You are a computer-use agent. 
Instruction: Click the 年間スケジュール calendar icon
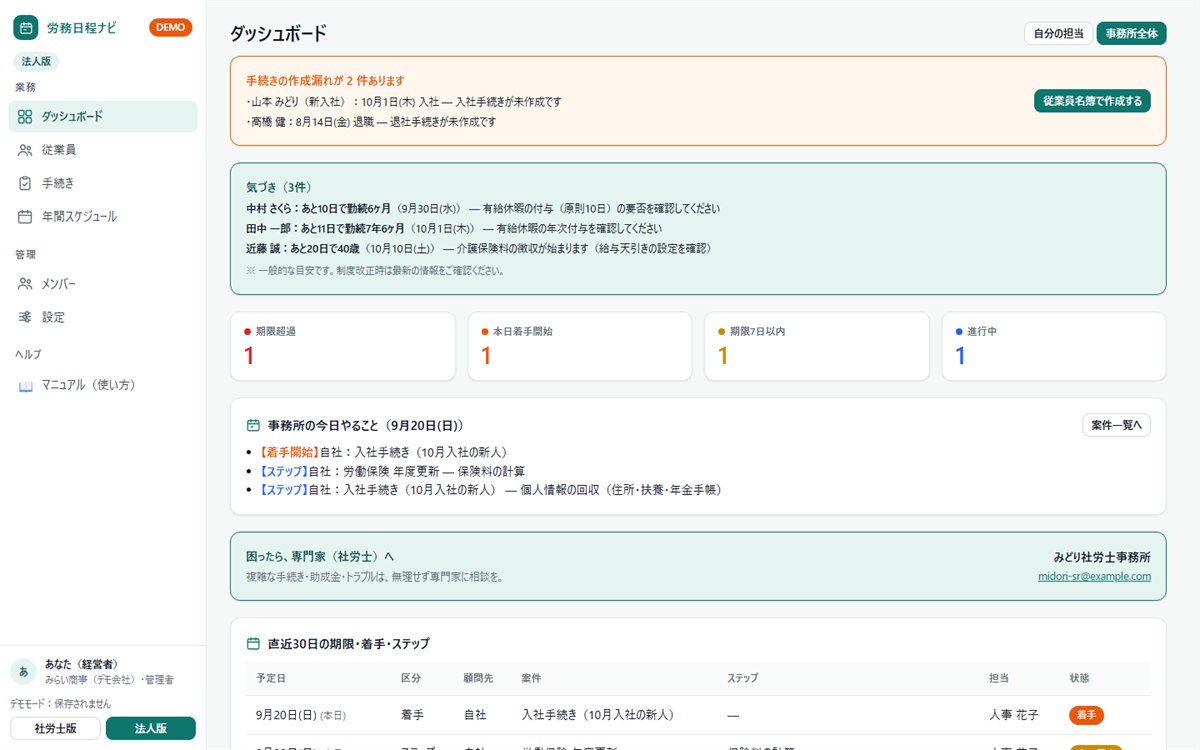25,216
